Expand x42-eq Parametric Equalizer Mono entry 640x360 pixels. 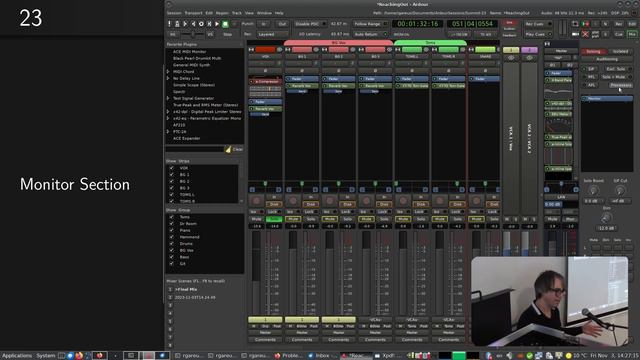pos(168,118)
